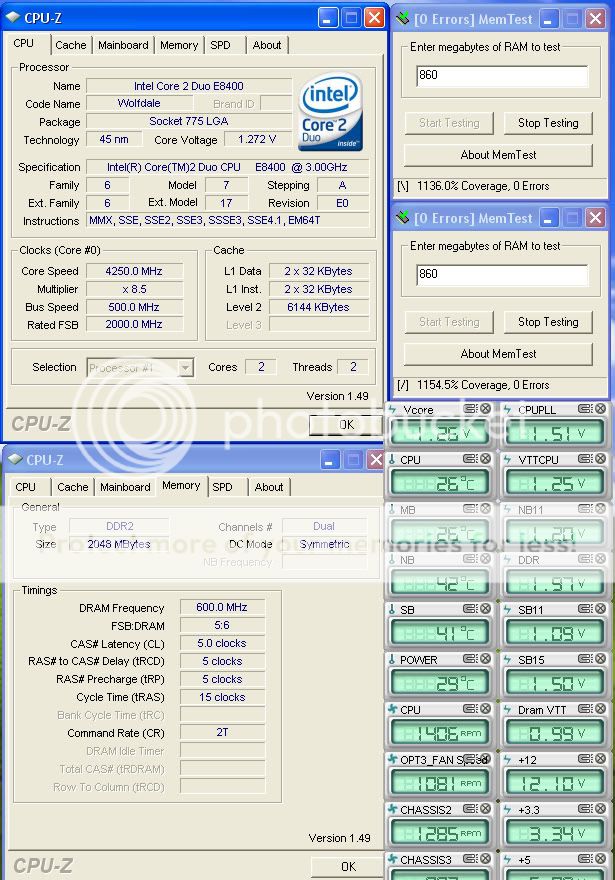Close the CPU temperature gadget showing 26°C
The width and height of the screenshot is (615, 880).
click(485, 459)
